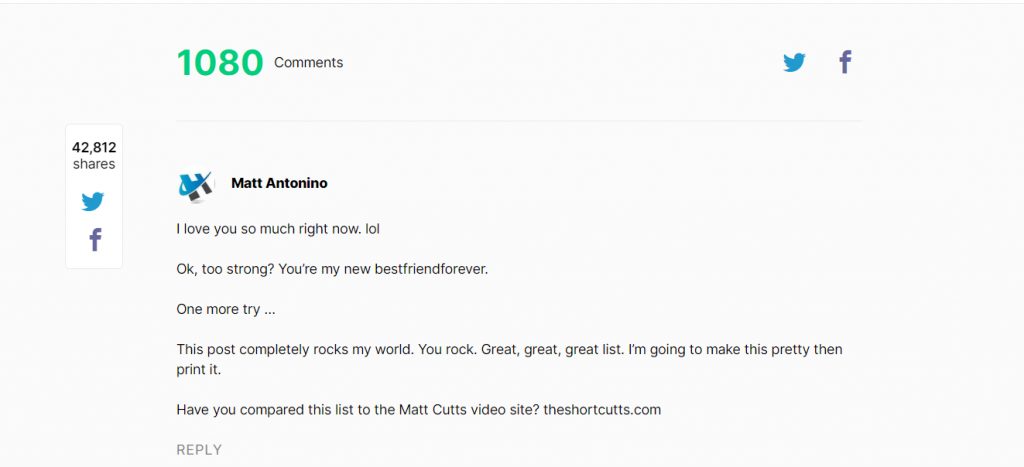
Task: Open the Matt Antonino commenter name
Action: point(280,184)
